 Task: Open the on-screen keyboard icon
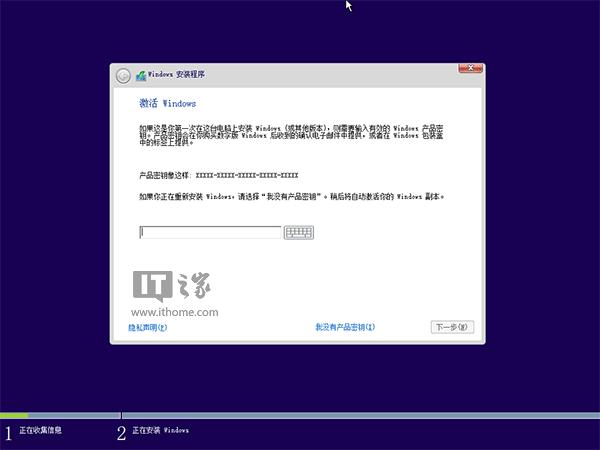[299, 232]
